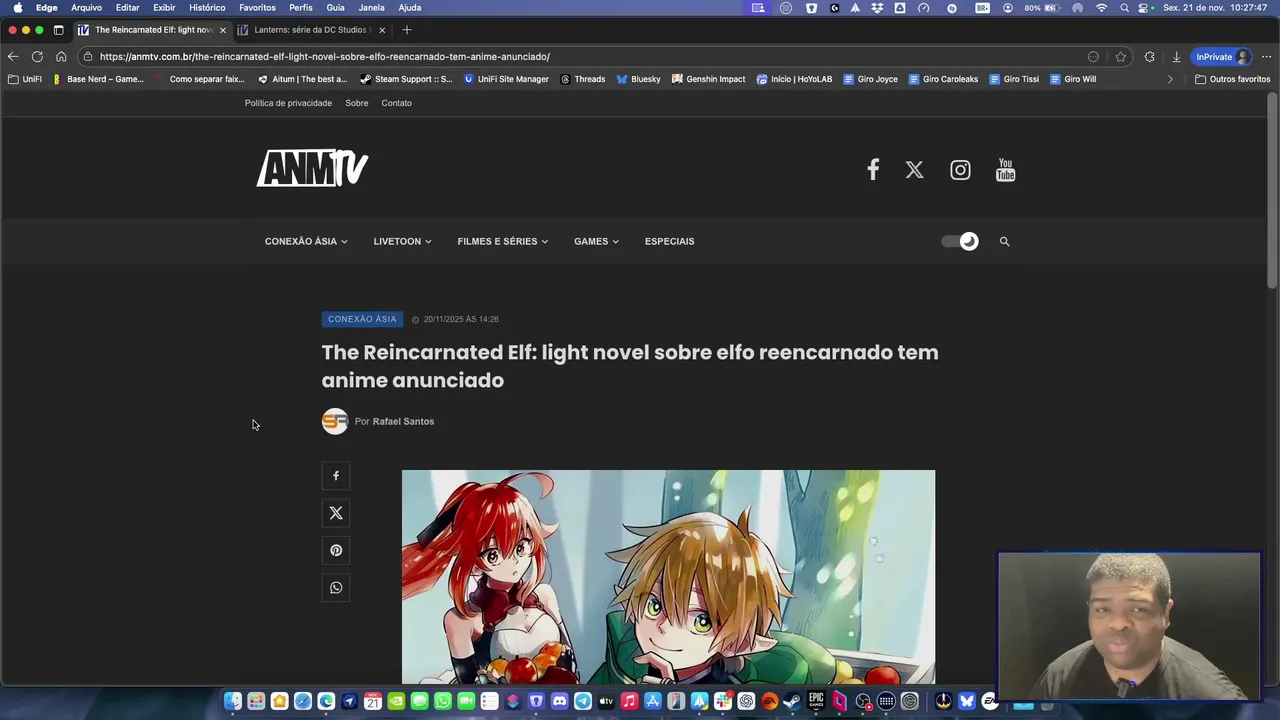
Task: Open Spotlight search in menu bar
Action: [x=1125, y=7]
